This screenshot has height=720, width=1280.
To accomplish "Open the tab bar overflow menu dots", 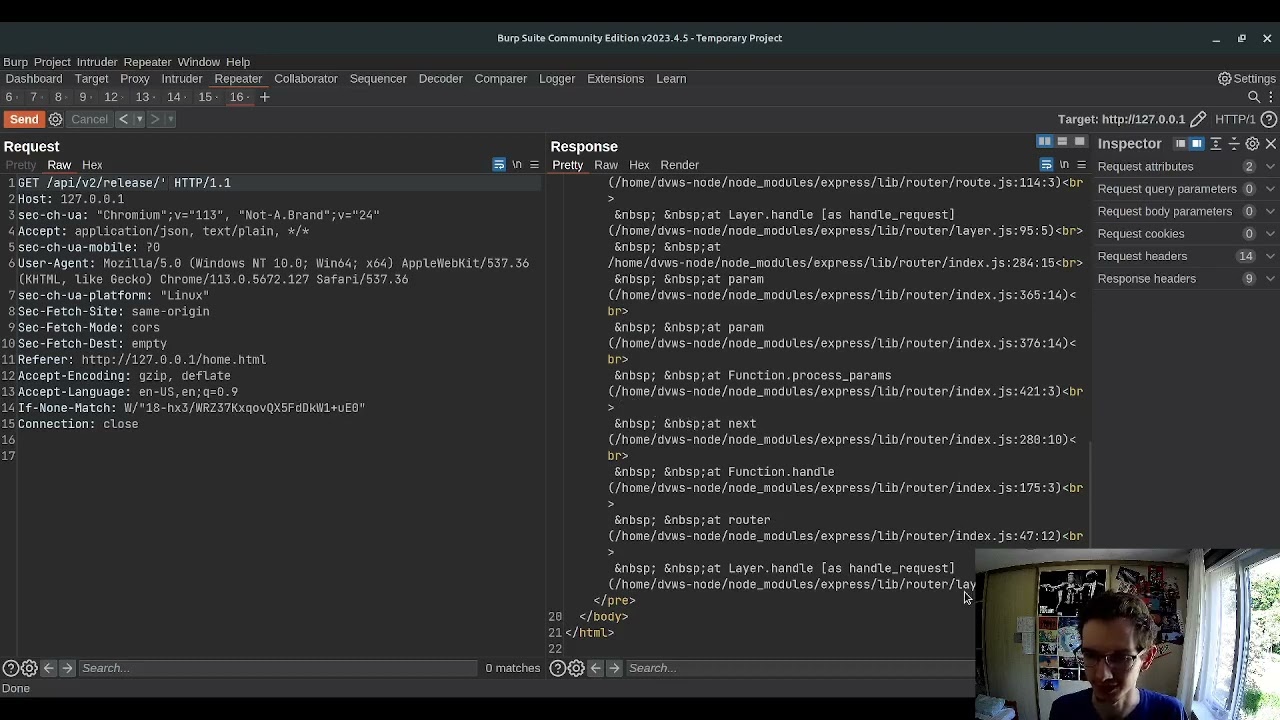I will (1270, 97).
